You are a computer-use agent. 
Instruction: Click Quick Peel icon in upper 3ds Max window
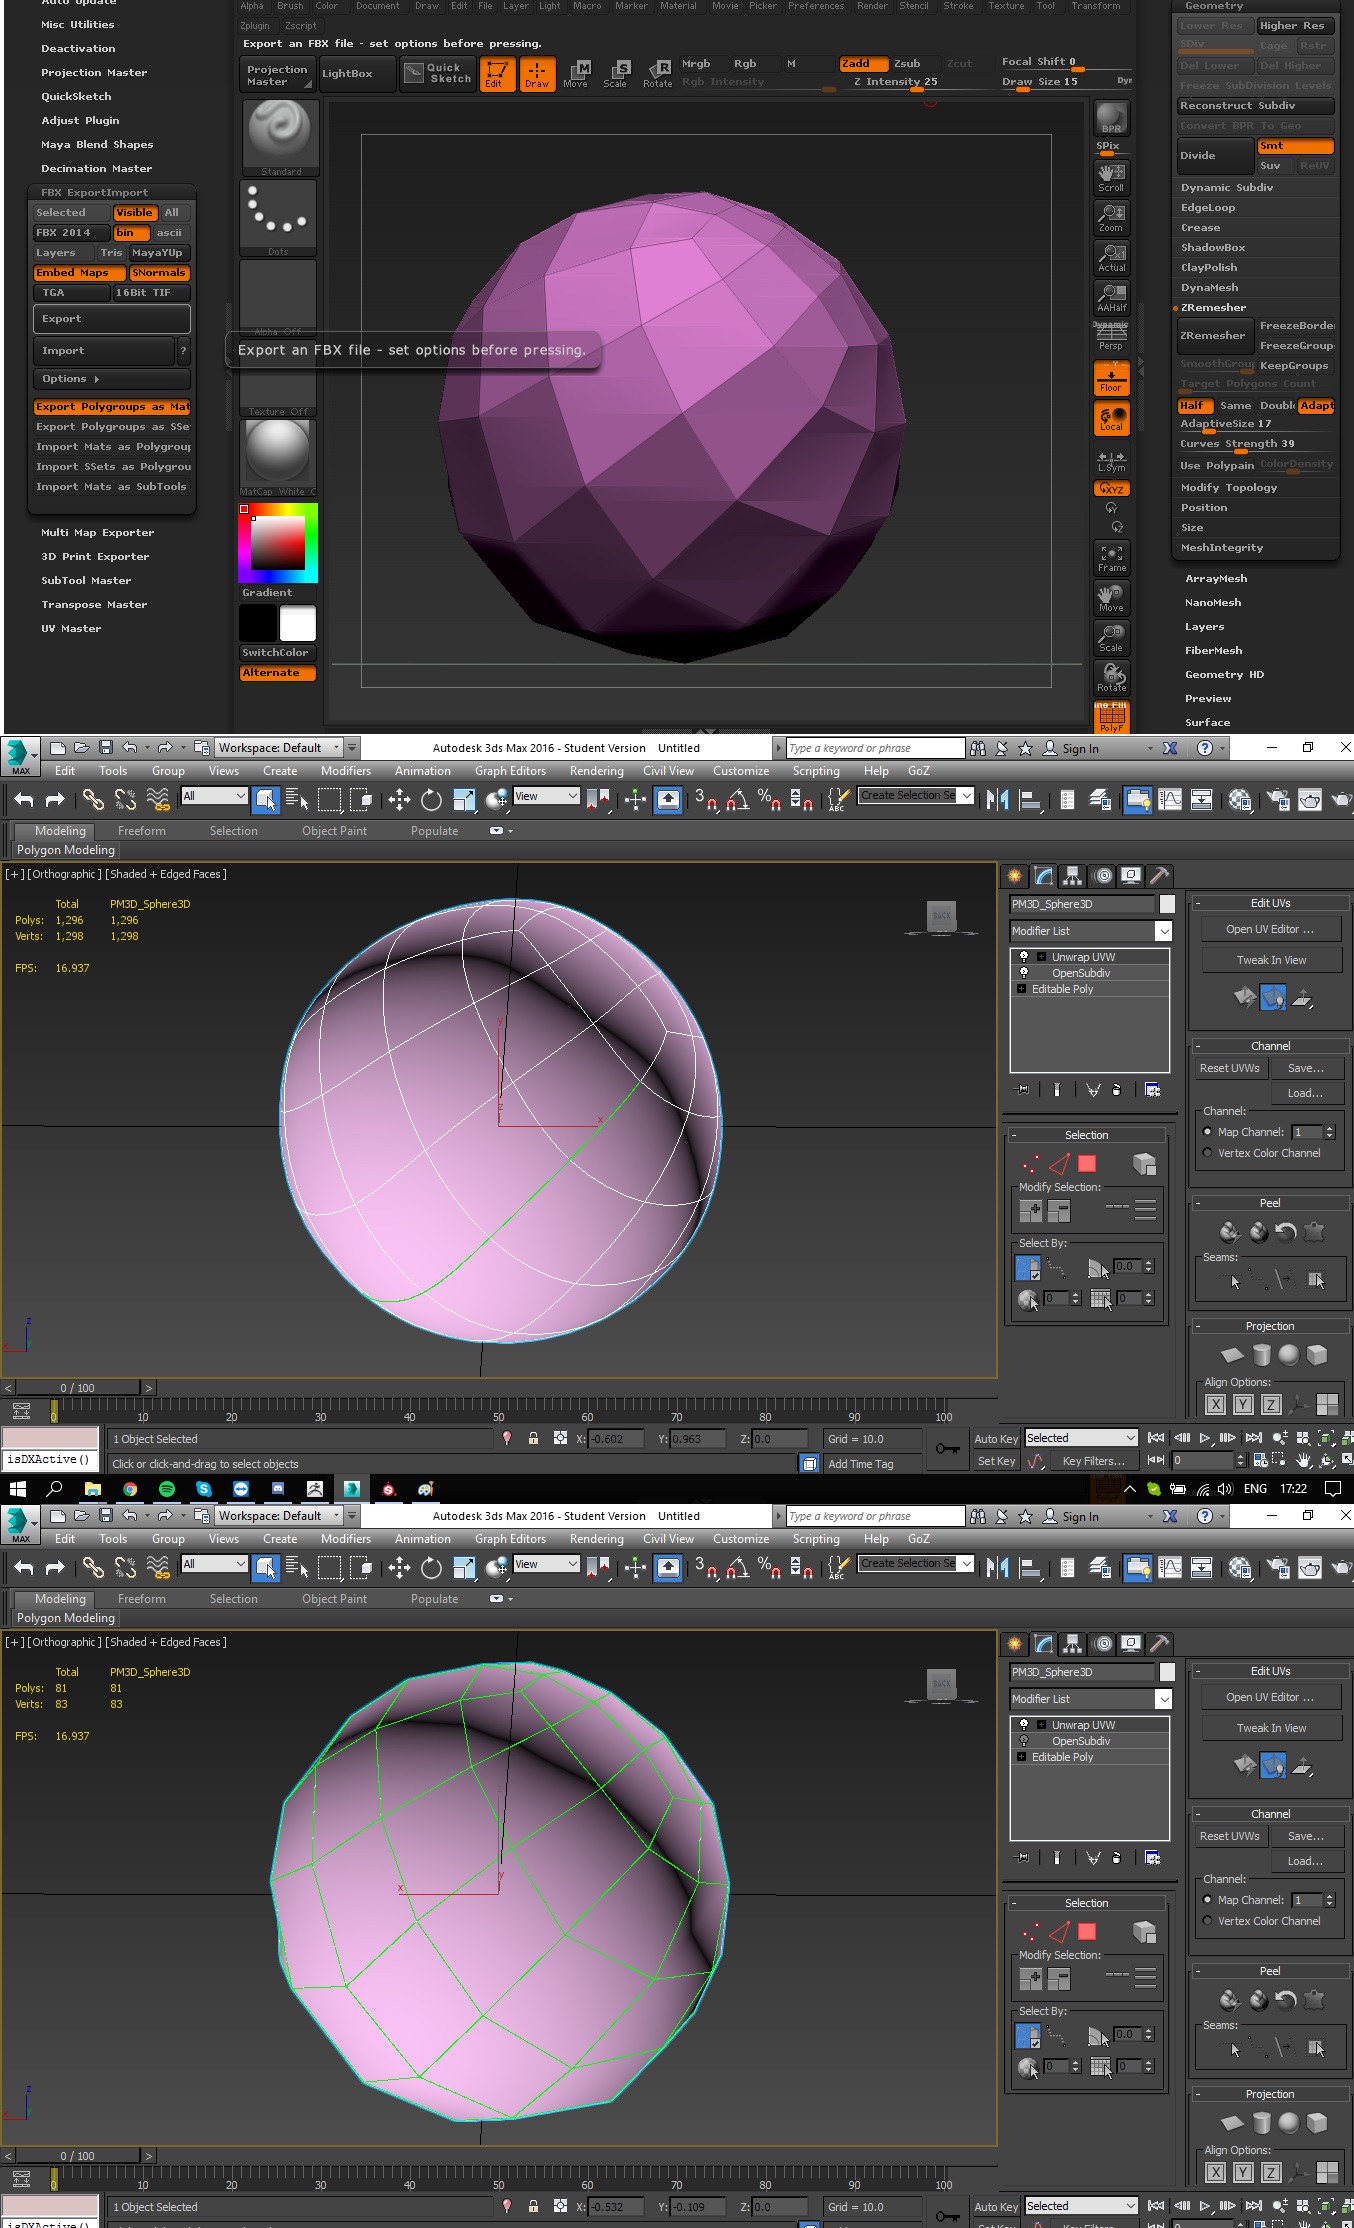click(x=1230, y=1232)
